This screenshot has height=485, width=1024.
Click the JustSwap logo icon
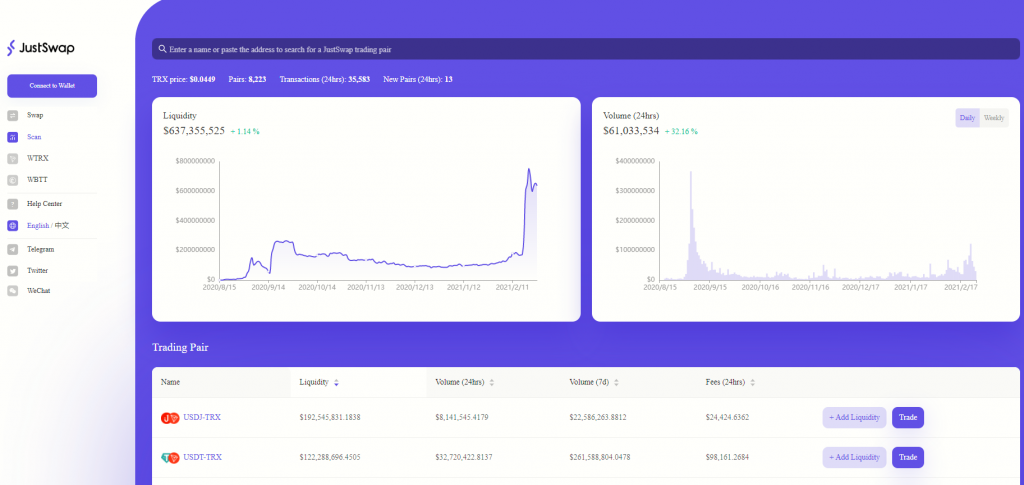[x=12, y=48]
